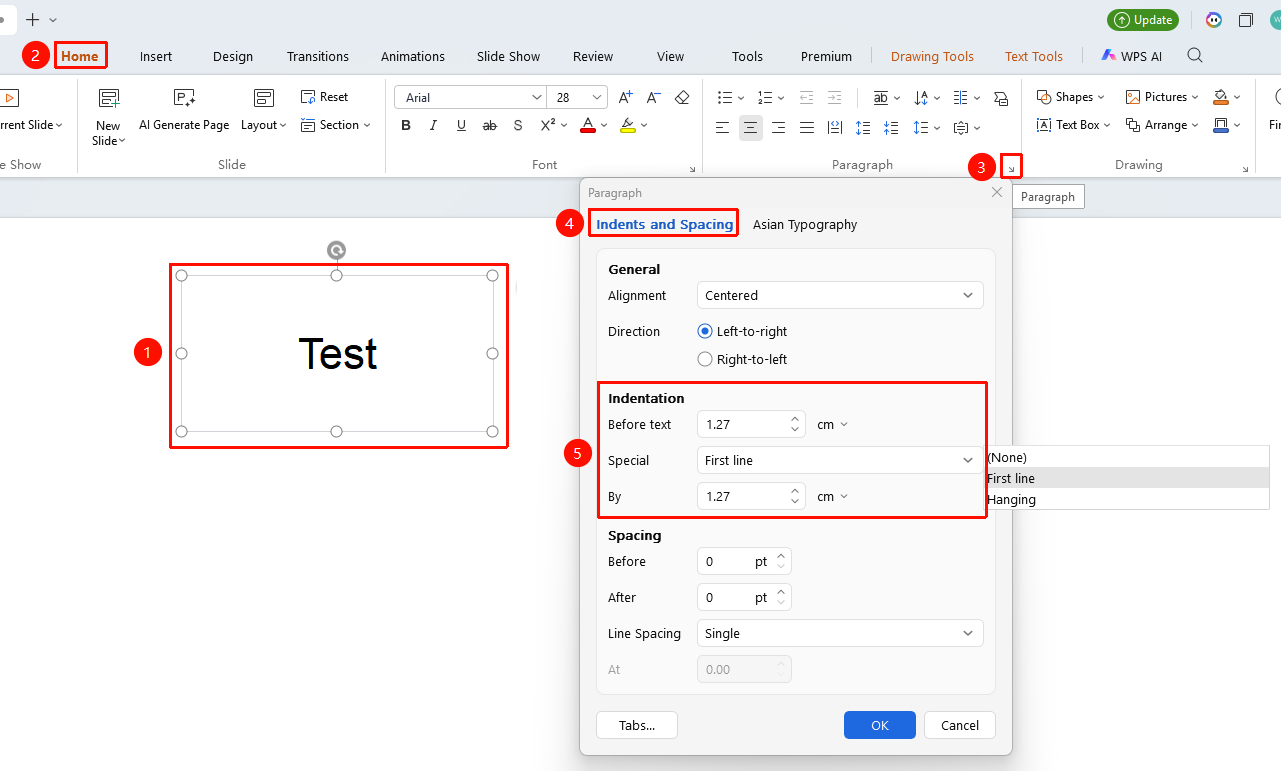This screenshot has width=1281, height=771.
Task: Open the Alignment Centered dropdown
Action: pyautogui.click(x=840, y=295)
